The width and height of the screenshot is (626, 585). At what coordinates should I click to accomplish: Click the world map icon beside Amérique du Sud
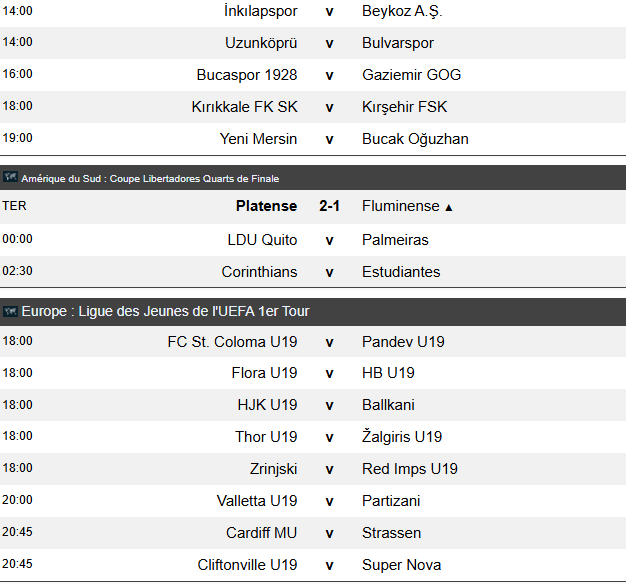[x=10, y=177]
